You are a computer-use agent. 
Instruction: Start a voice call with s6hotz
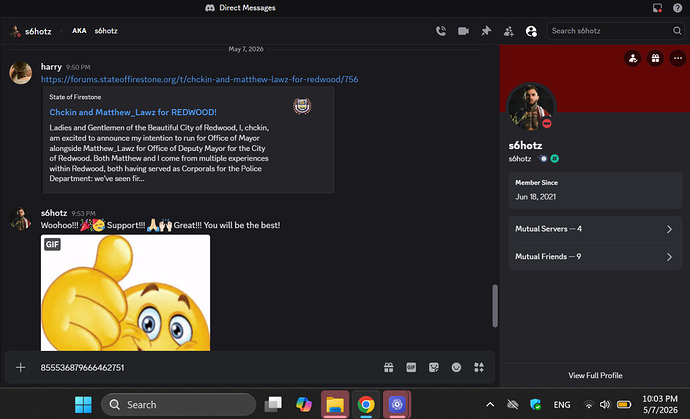[440, 31]
